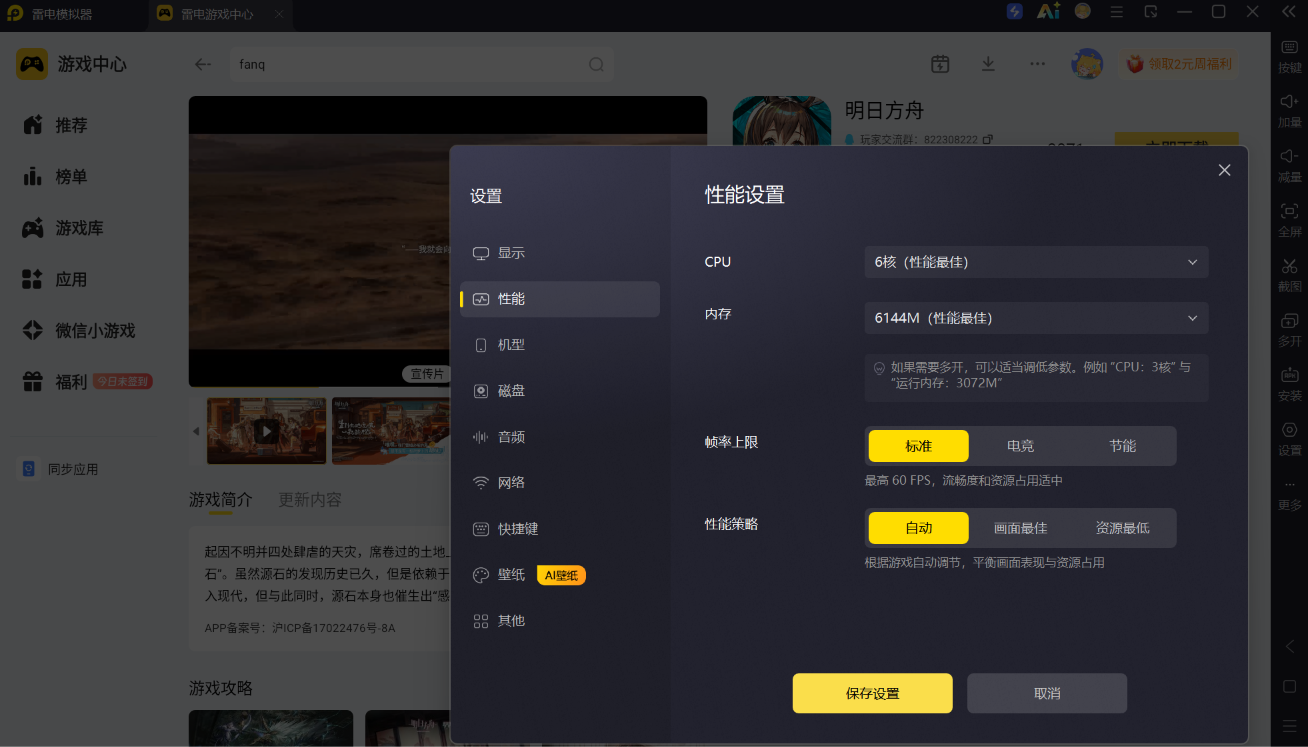Open the user avatar in game center header
This screenshot has width=1308, height=747.
(1087, 64)
